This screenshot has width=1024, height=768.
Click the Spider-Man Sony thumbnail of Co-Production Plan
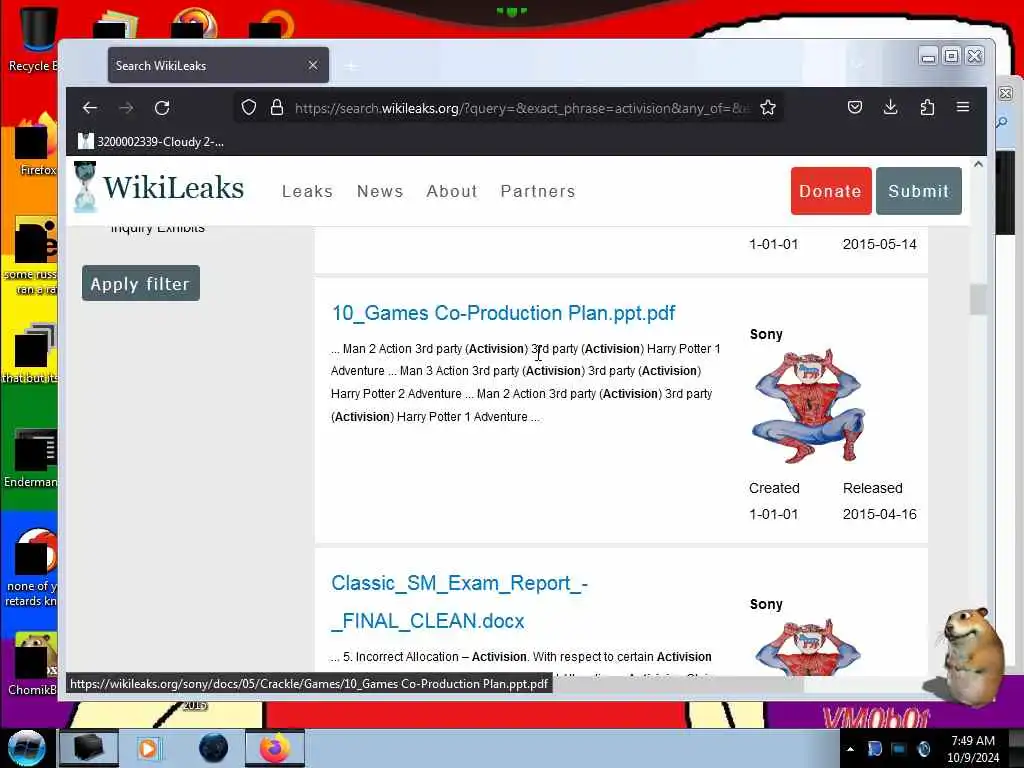pyautogui.click(x=808, y=406)
